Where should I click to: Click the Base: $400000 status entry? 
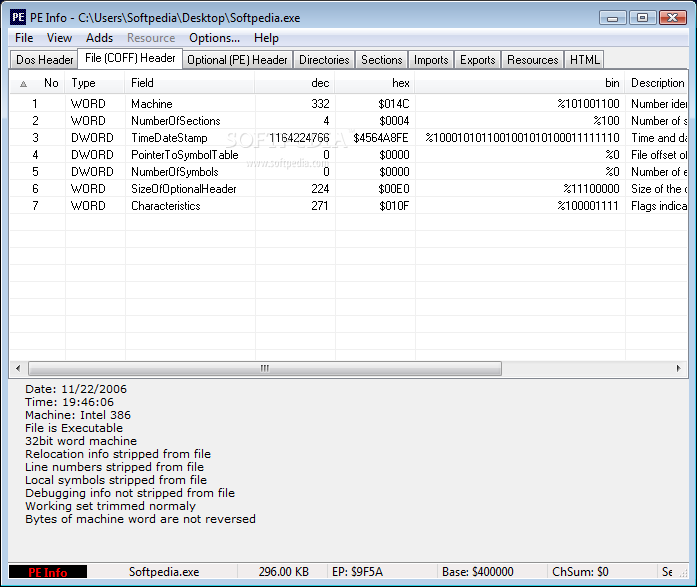tap(478, 572)
